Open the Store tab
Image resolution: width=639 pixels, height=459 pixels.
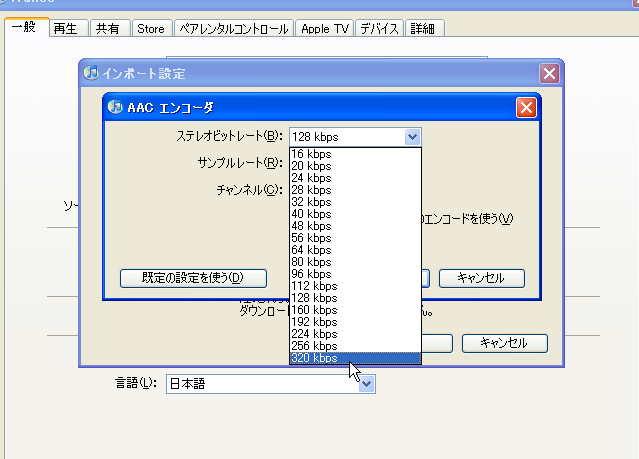click(x=152, y=29)
